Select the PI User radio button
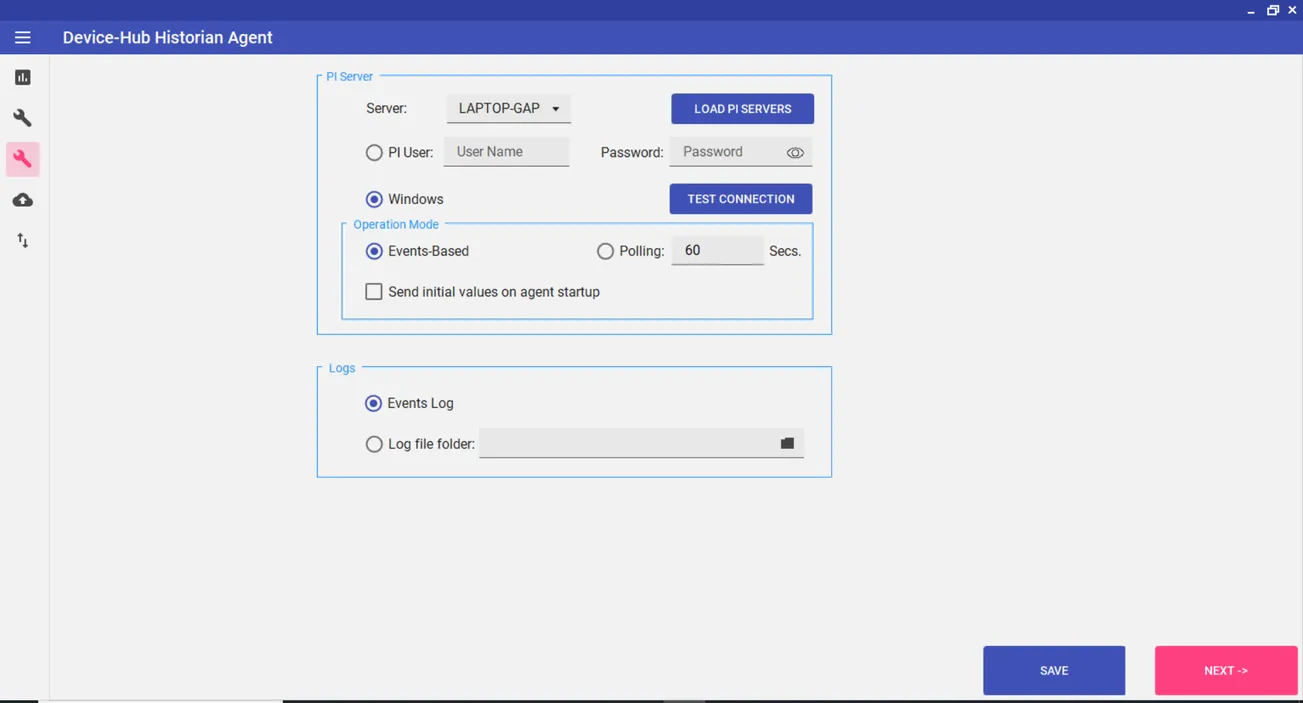This screenshot has height=703, width=1303. 374,153
